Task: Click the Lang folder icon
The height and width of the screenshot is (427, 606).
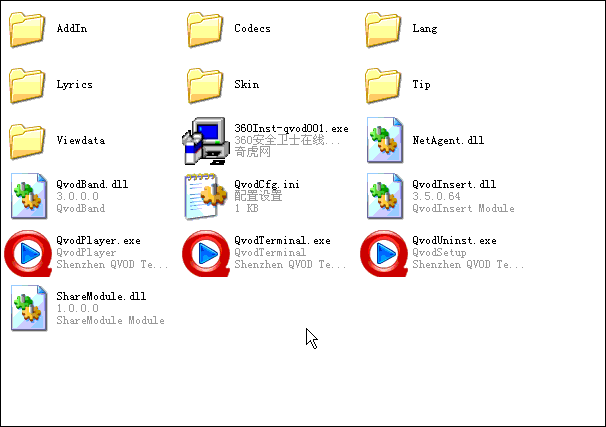Action: pos(383,29)
